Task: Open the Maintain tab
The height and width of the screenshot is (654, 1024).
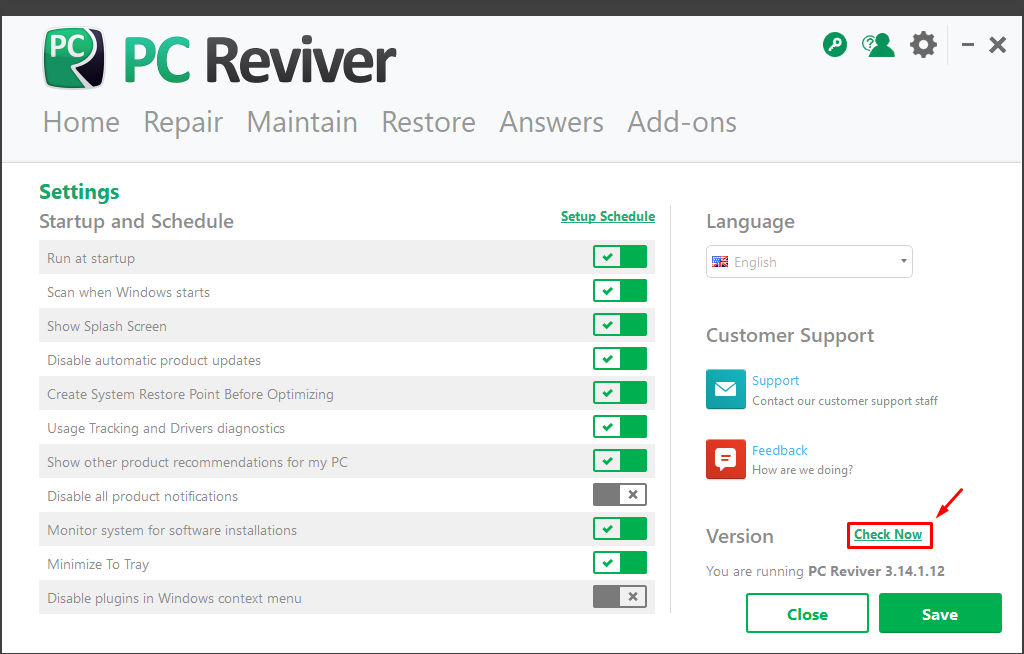Action: pos(302,122)
